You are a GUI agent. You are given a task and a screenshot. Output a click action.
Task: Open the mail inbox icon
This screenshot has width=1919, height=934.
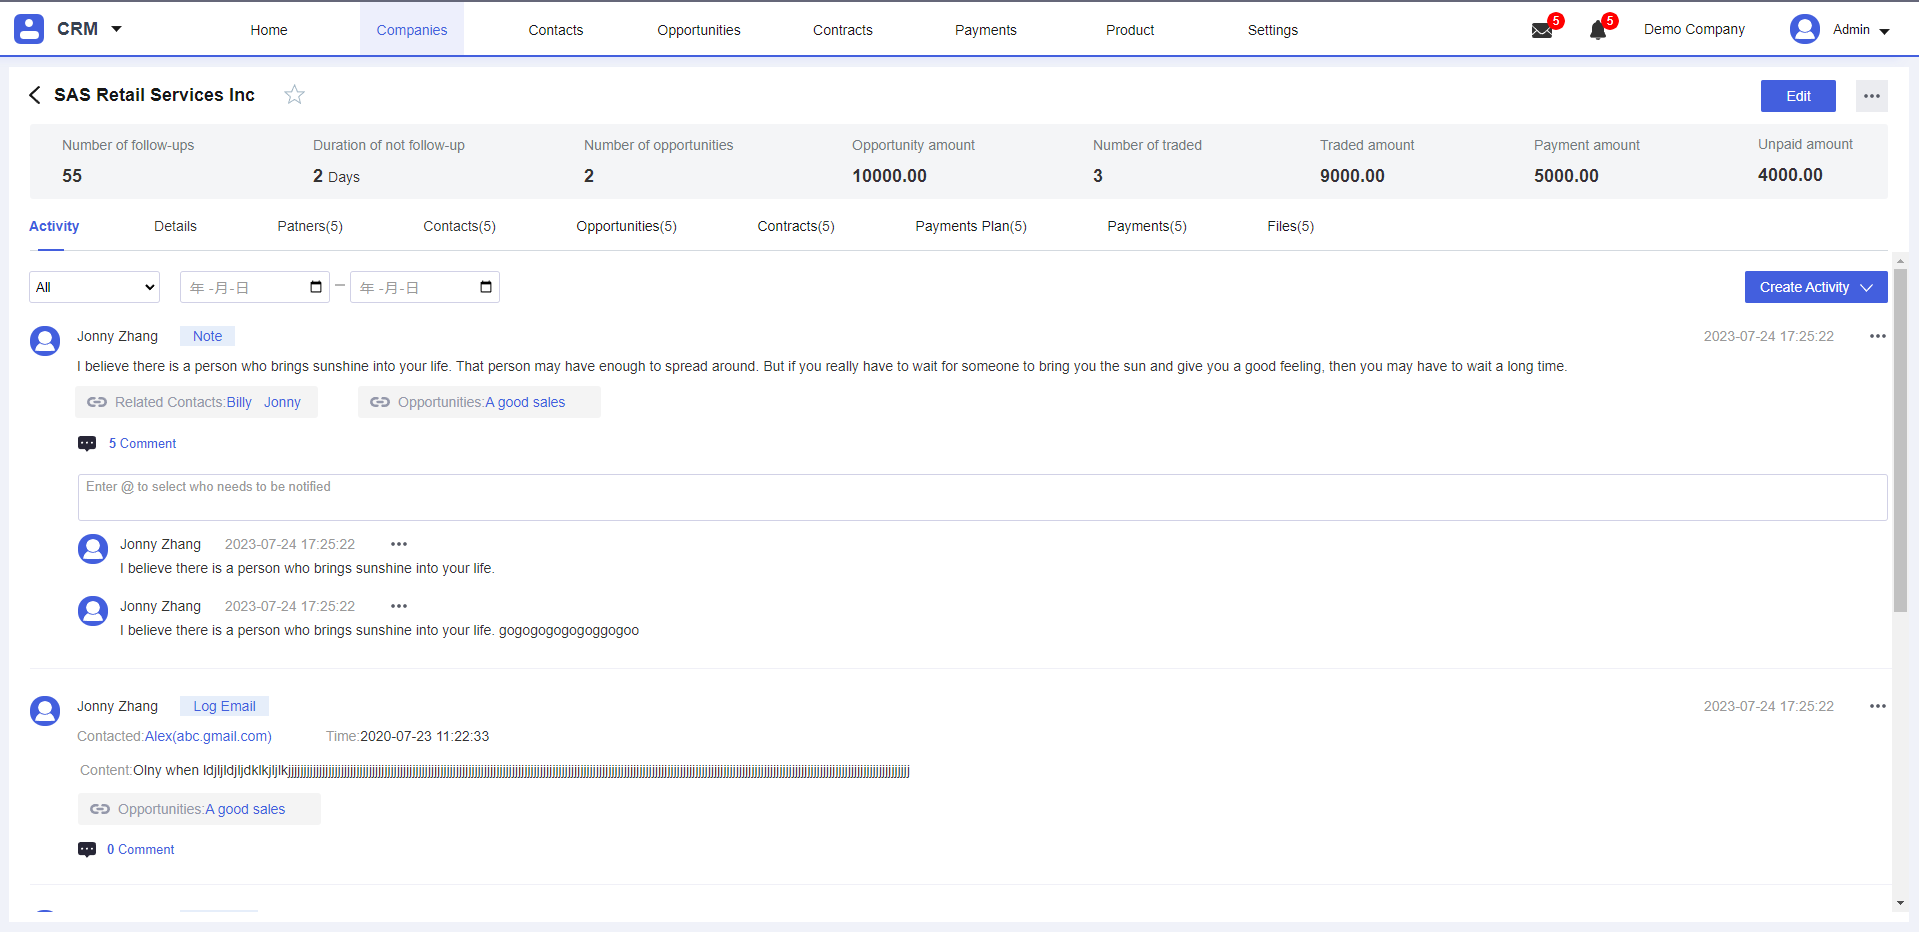[1542, 30]
